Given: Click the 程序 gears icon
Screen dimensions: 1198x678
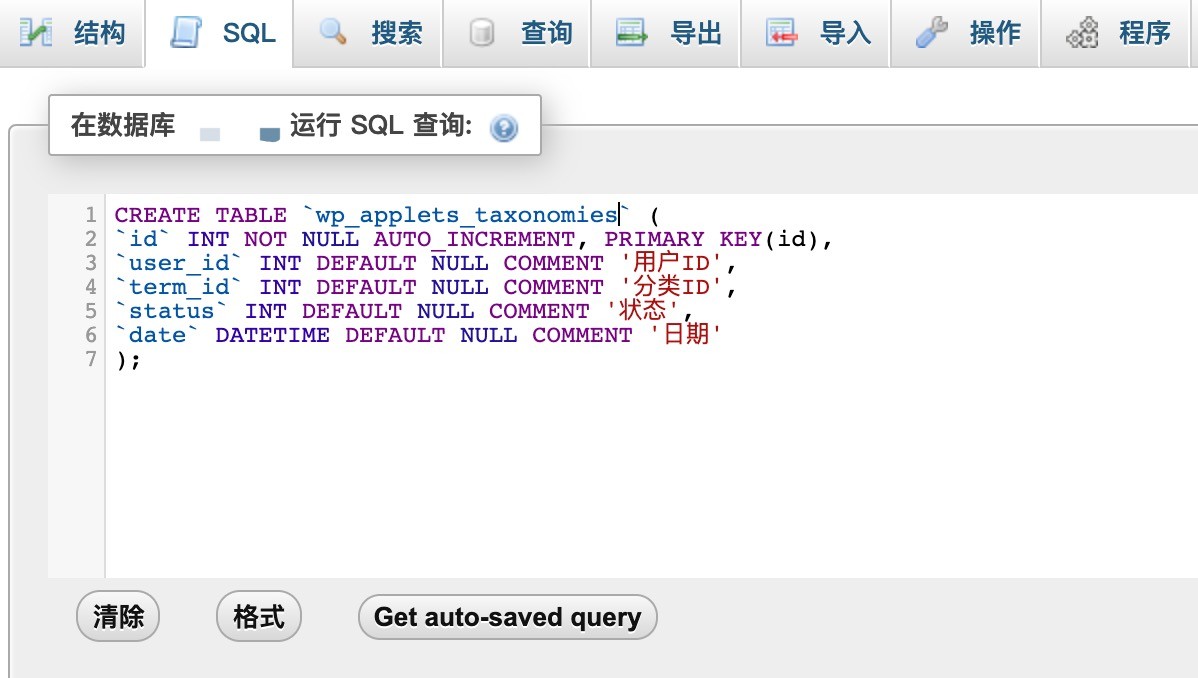Looking at the screenshot, I should pyautogui.click(x=1082, y=33).
